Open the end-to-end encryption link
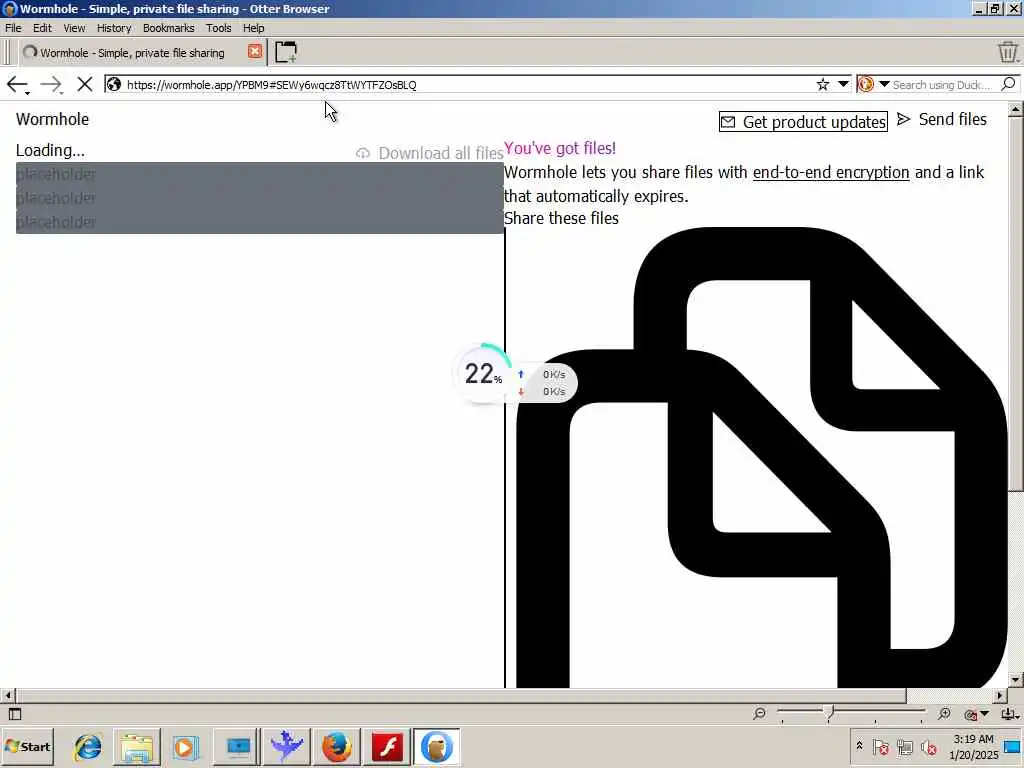Viewport: 1024px width, 768px height. pyautogui.click(x=831, y=172)
